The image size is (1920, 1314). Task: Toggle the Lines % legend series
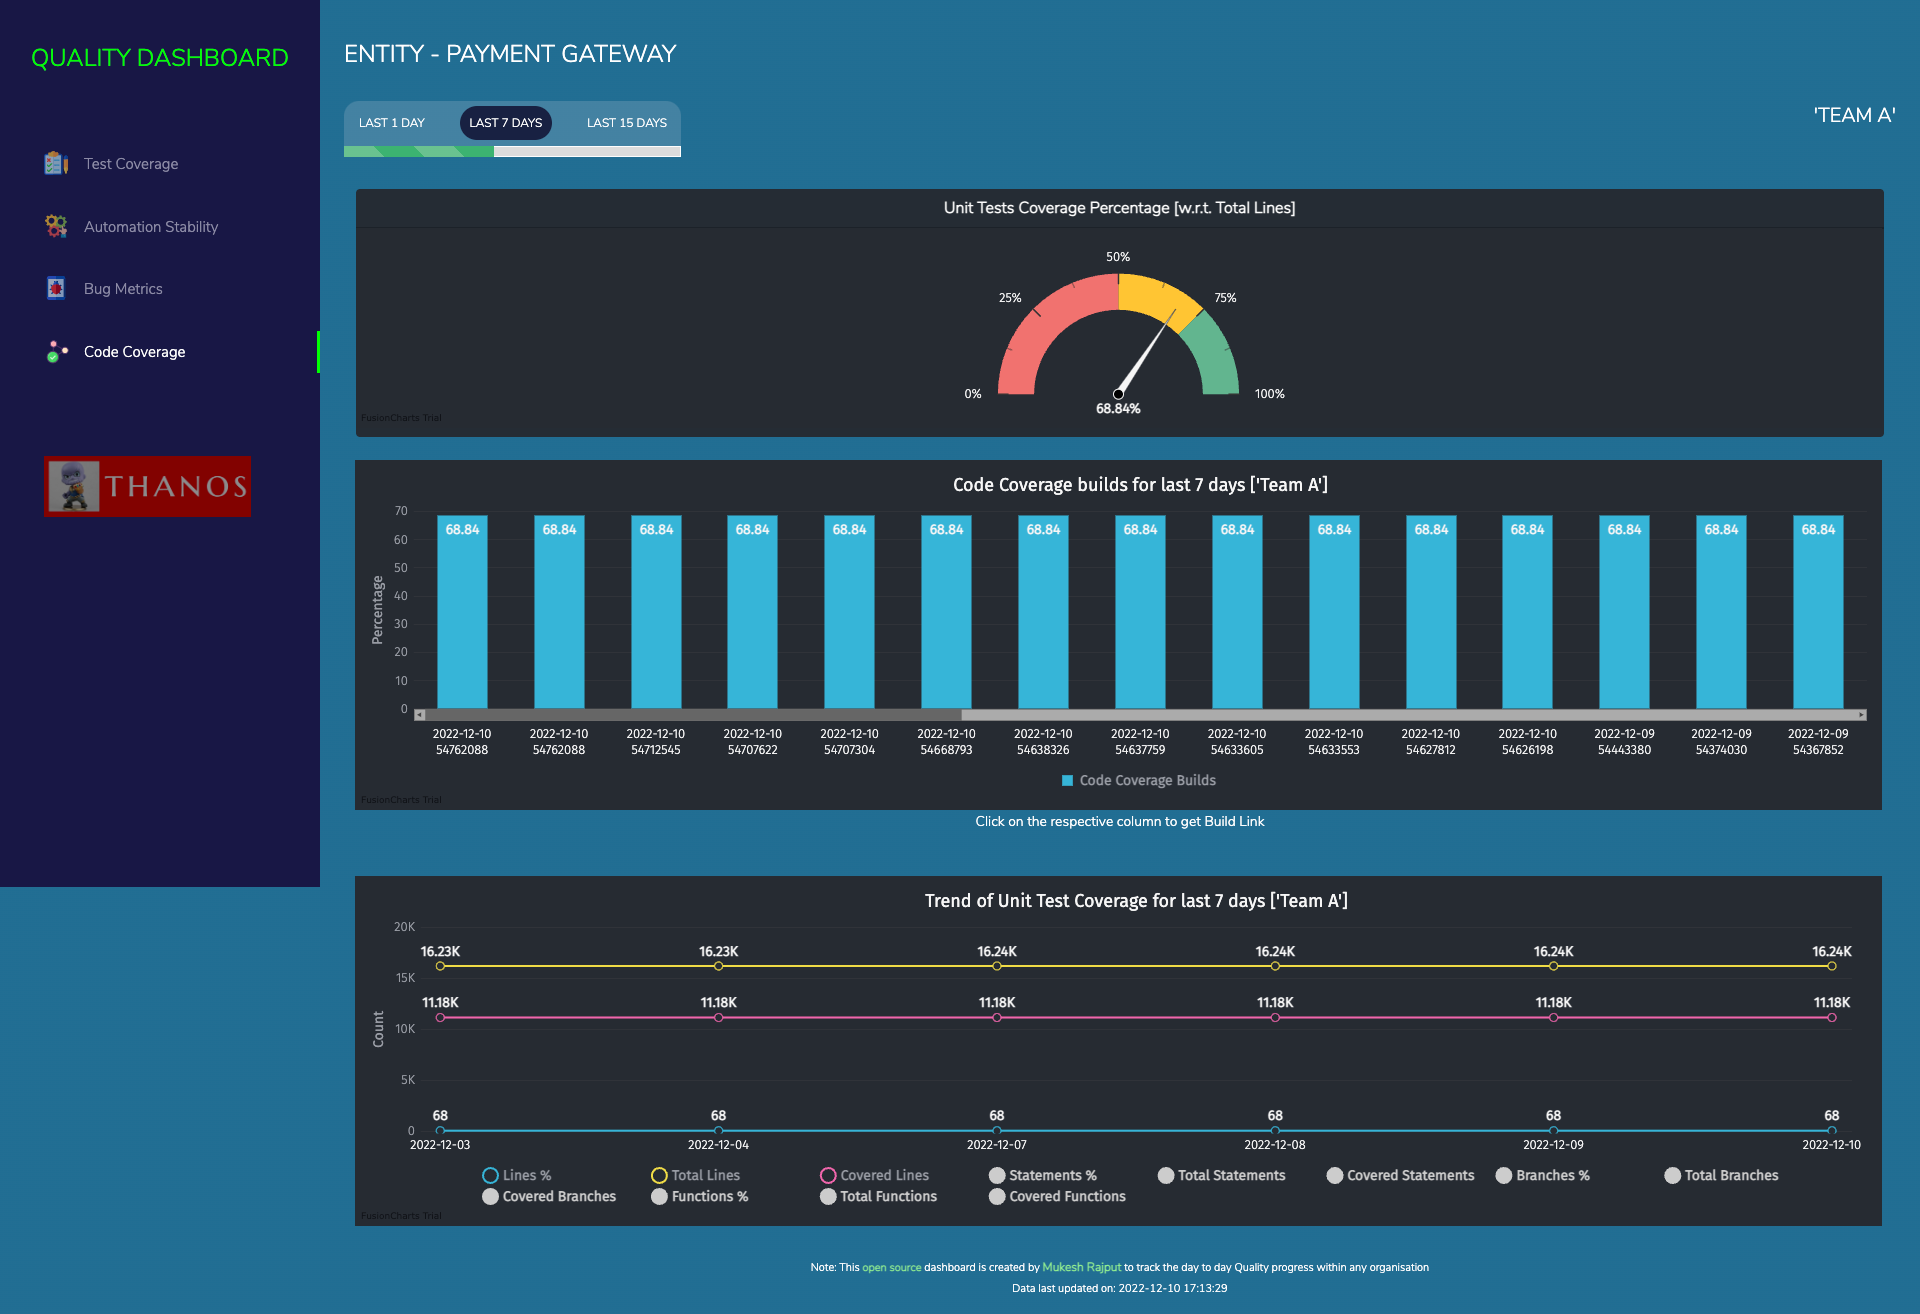pos(517,1175)
